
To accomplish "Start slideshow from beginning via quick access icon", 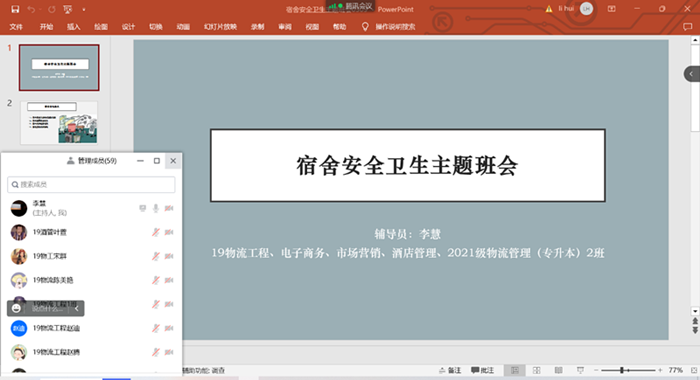I will (68, 9).
